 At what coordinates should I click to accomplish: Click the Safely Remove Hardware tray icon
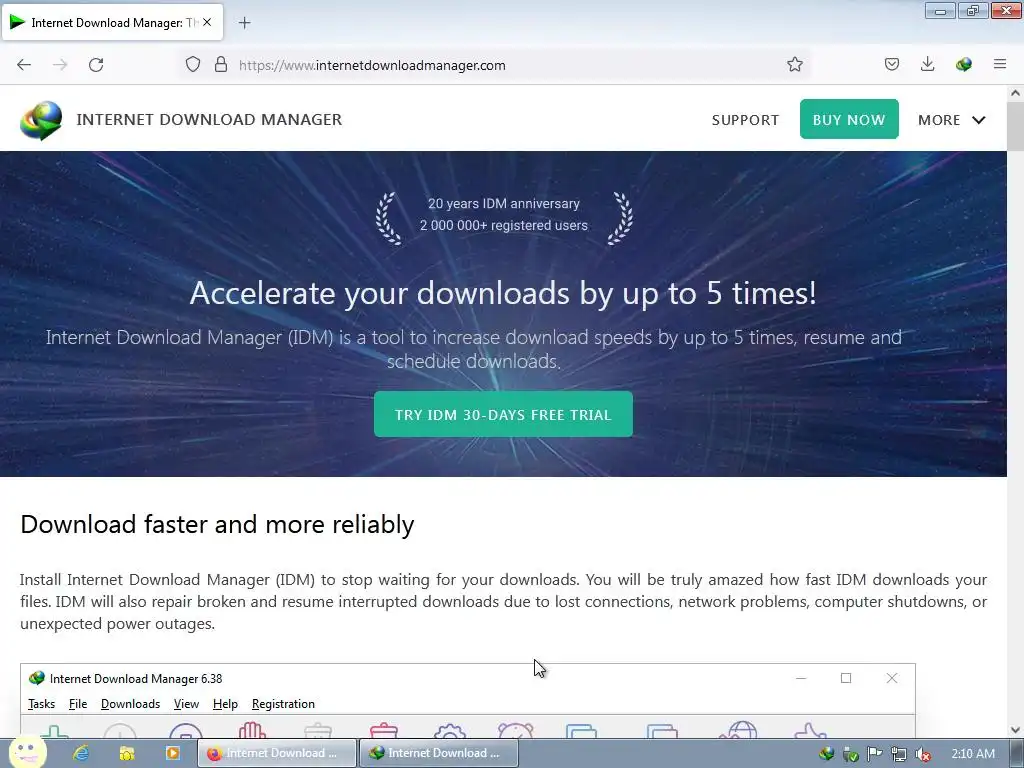tap(850, 754)
